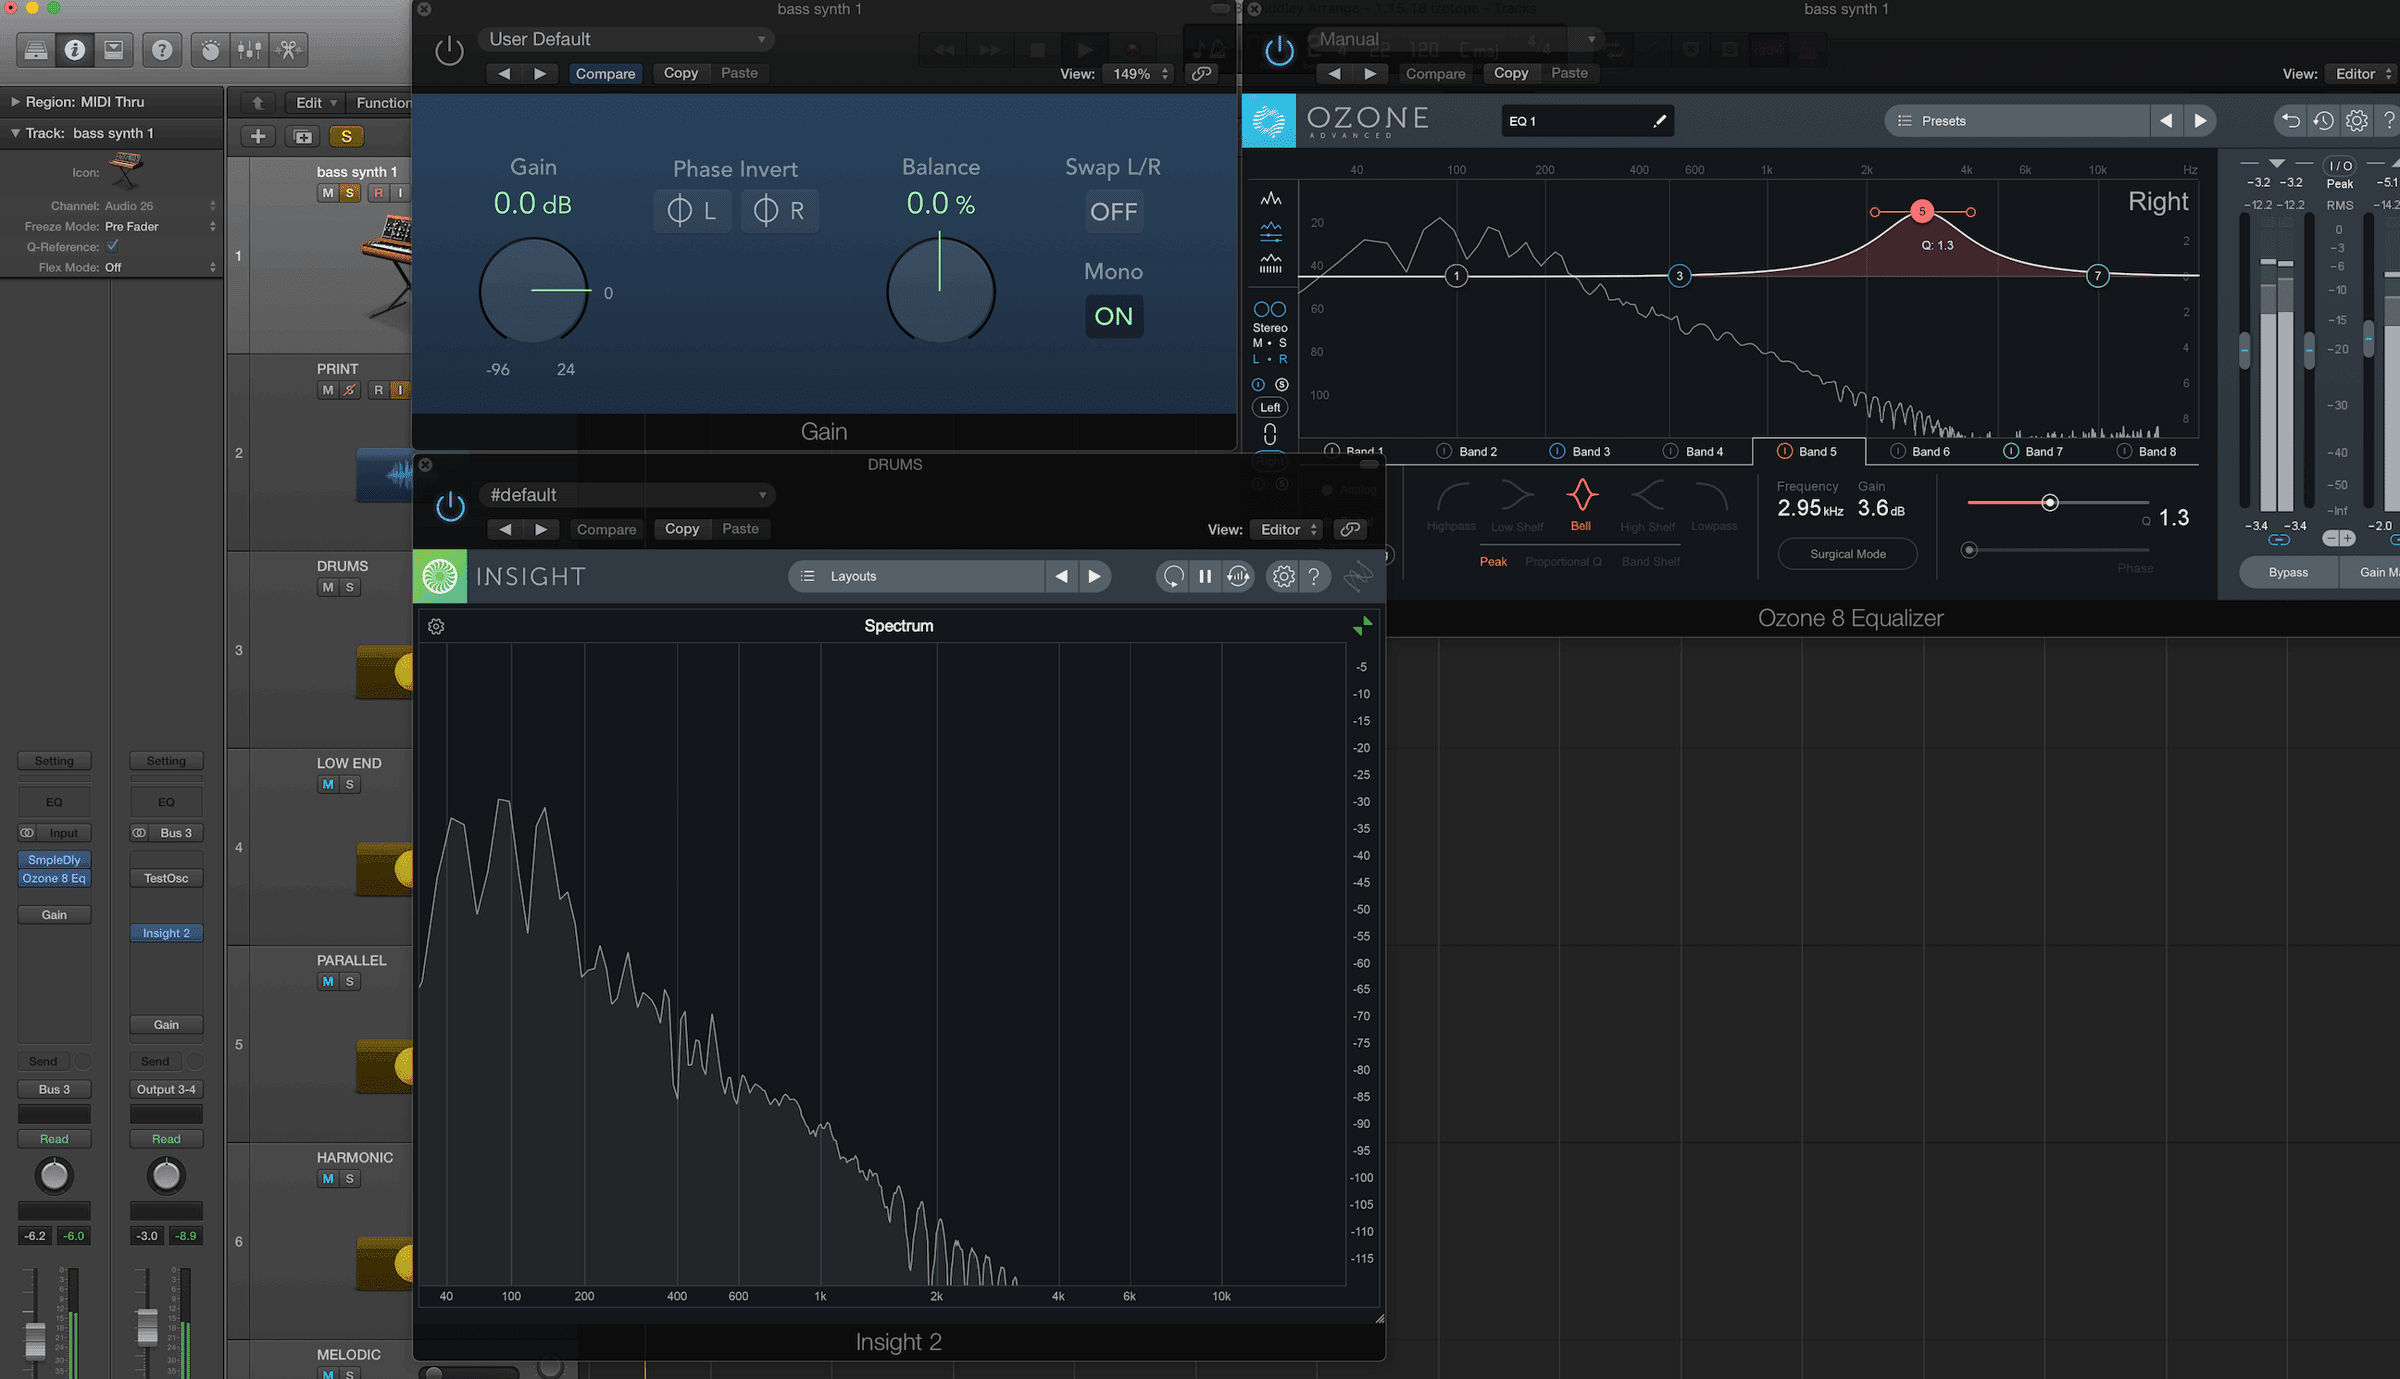Image resolution: width=2400 pixels, height=1379 pixels.
Task: Solo the DRUMS track
Action: point(349,587)
